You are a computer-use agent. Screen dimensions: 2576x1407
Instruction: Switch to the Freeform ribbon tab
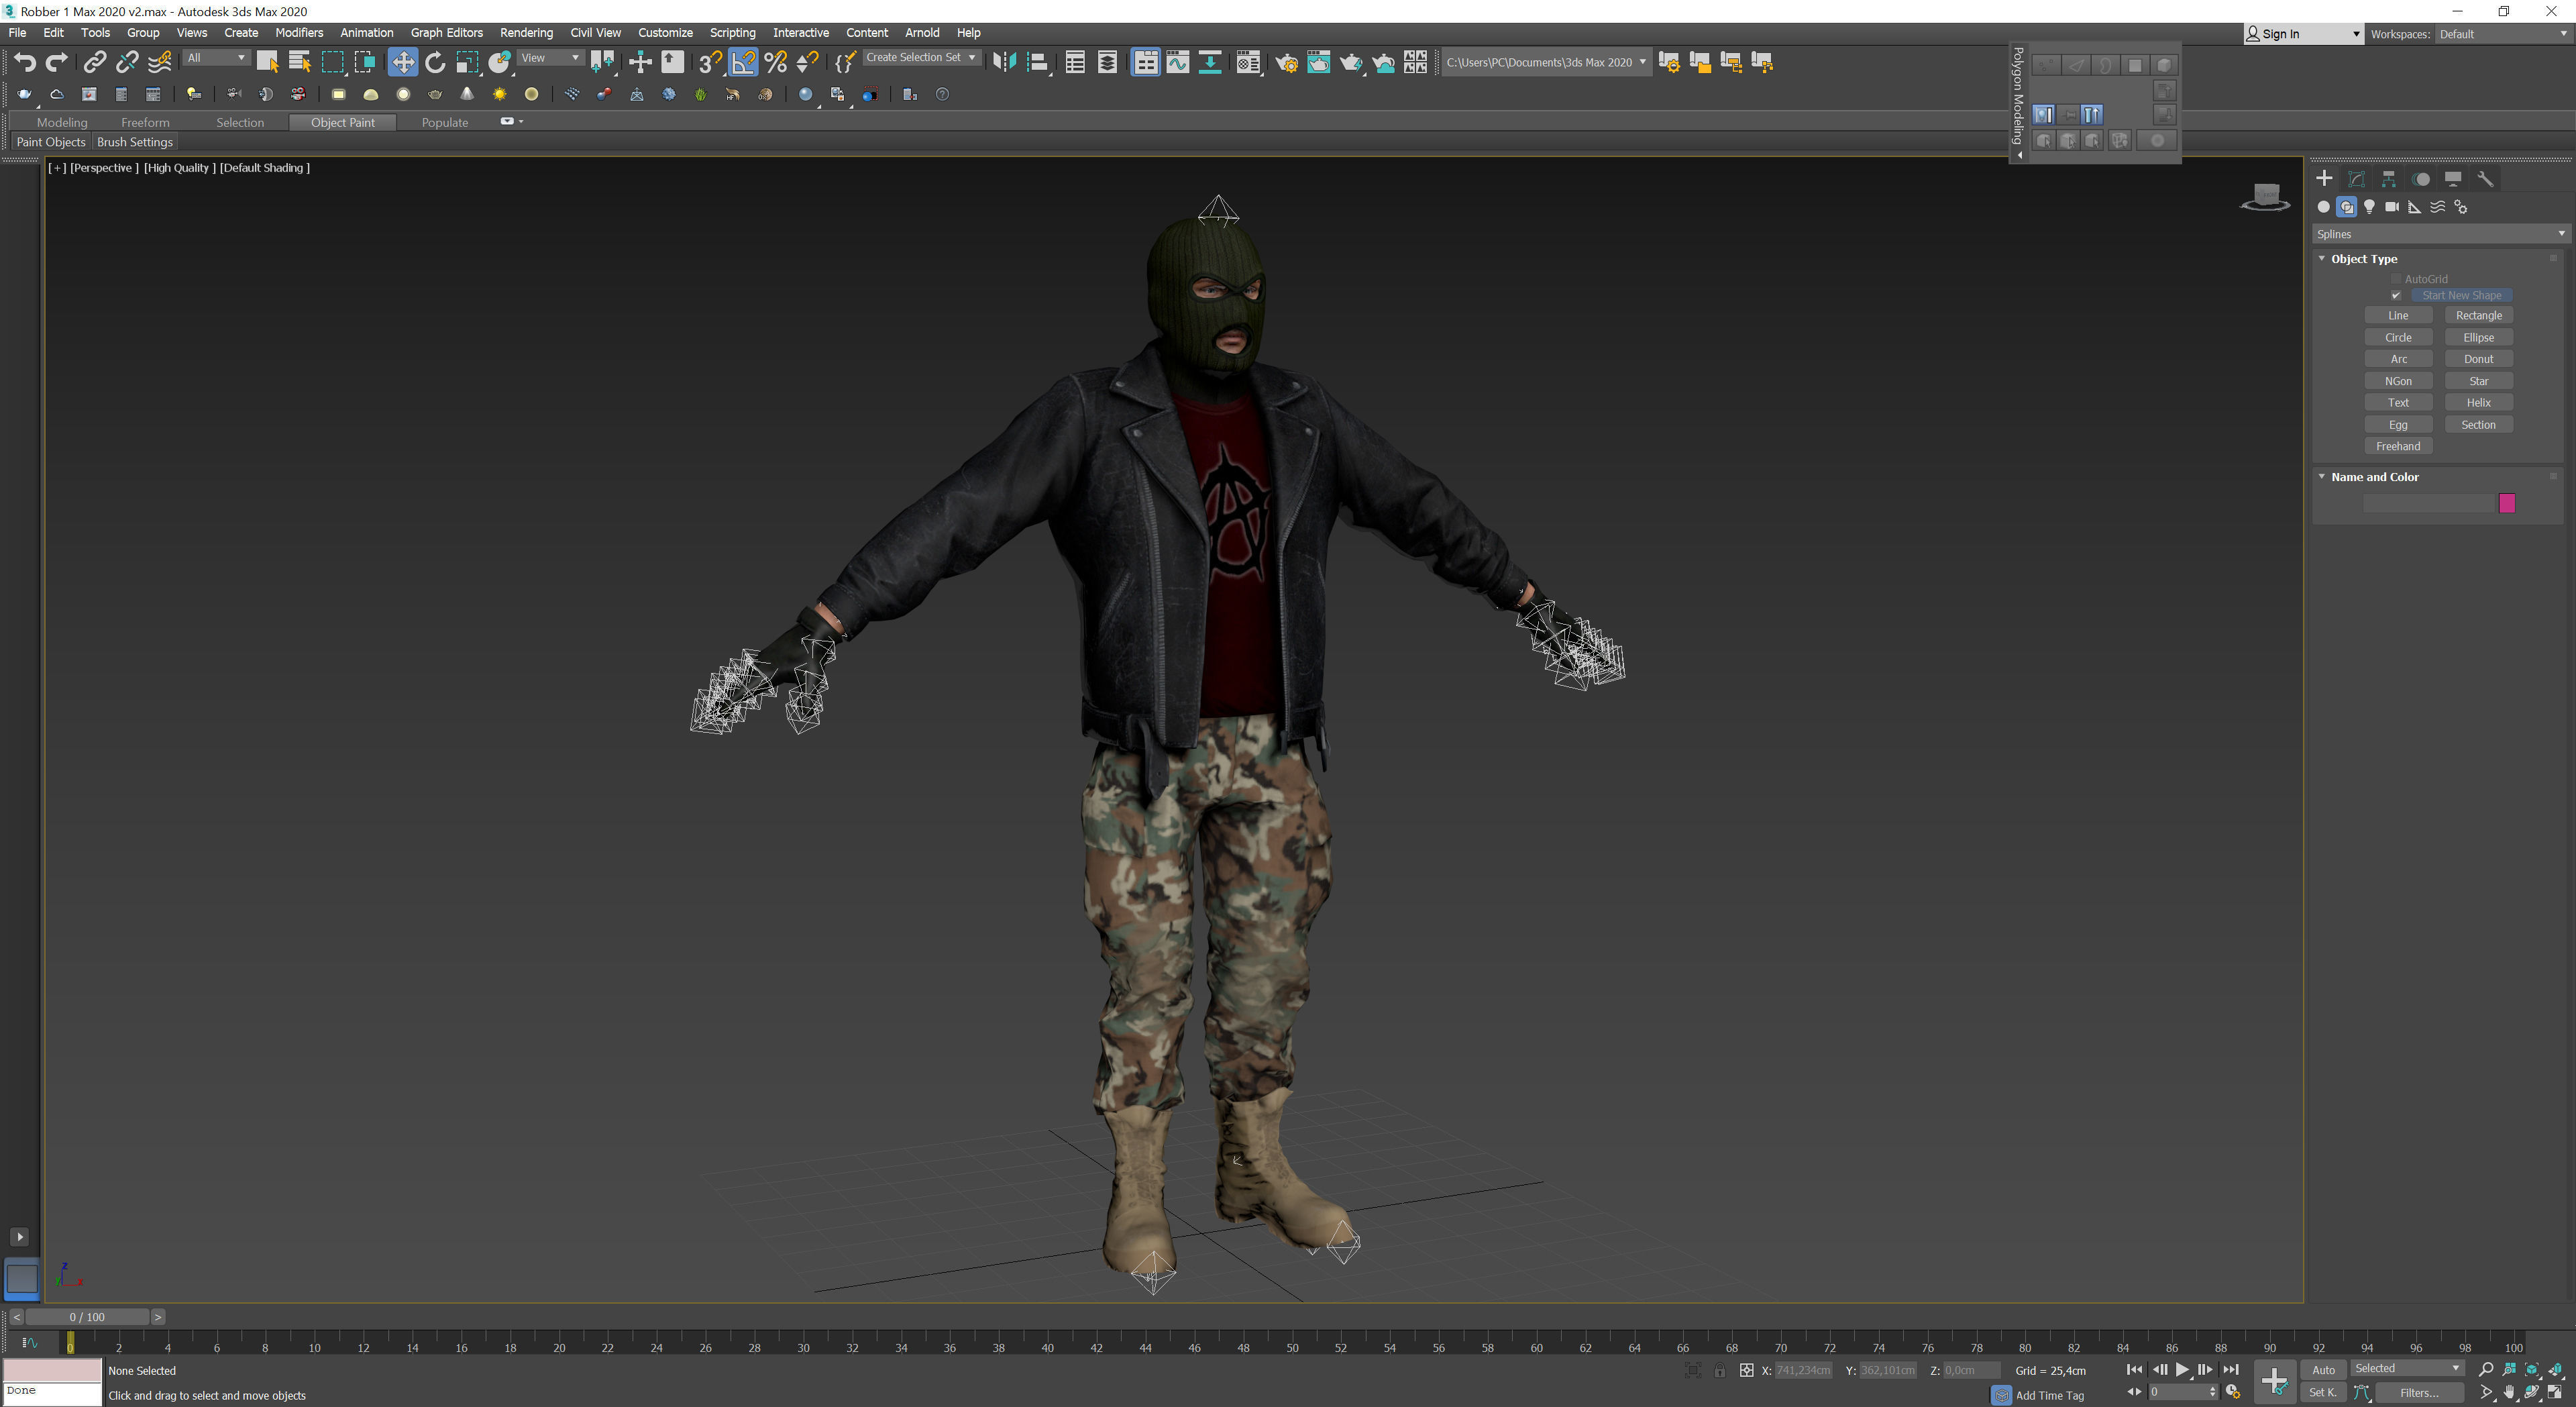point(145,122)
